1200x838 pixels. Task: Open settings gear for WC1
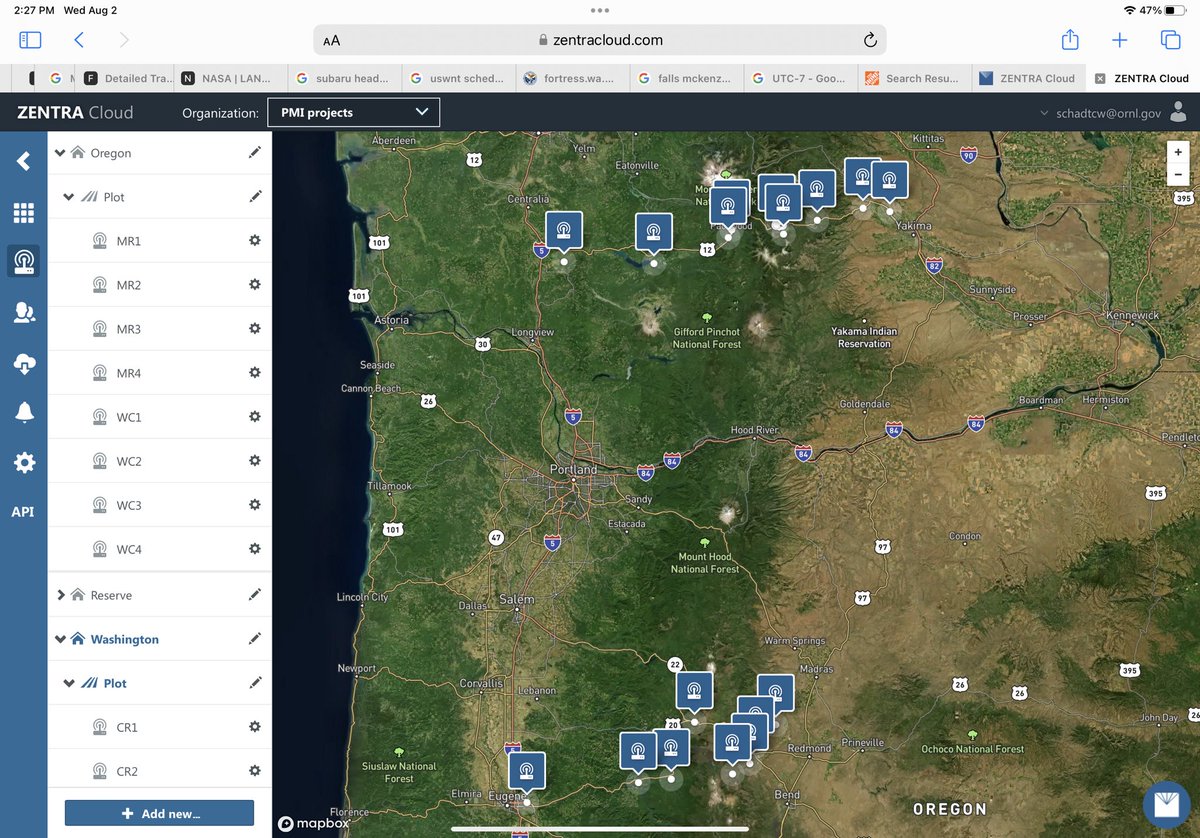254,417
